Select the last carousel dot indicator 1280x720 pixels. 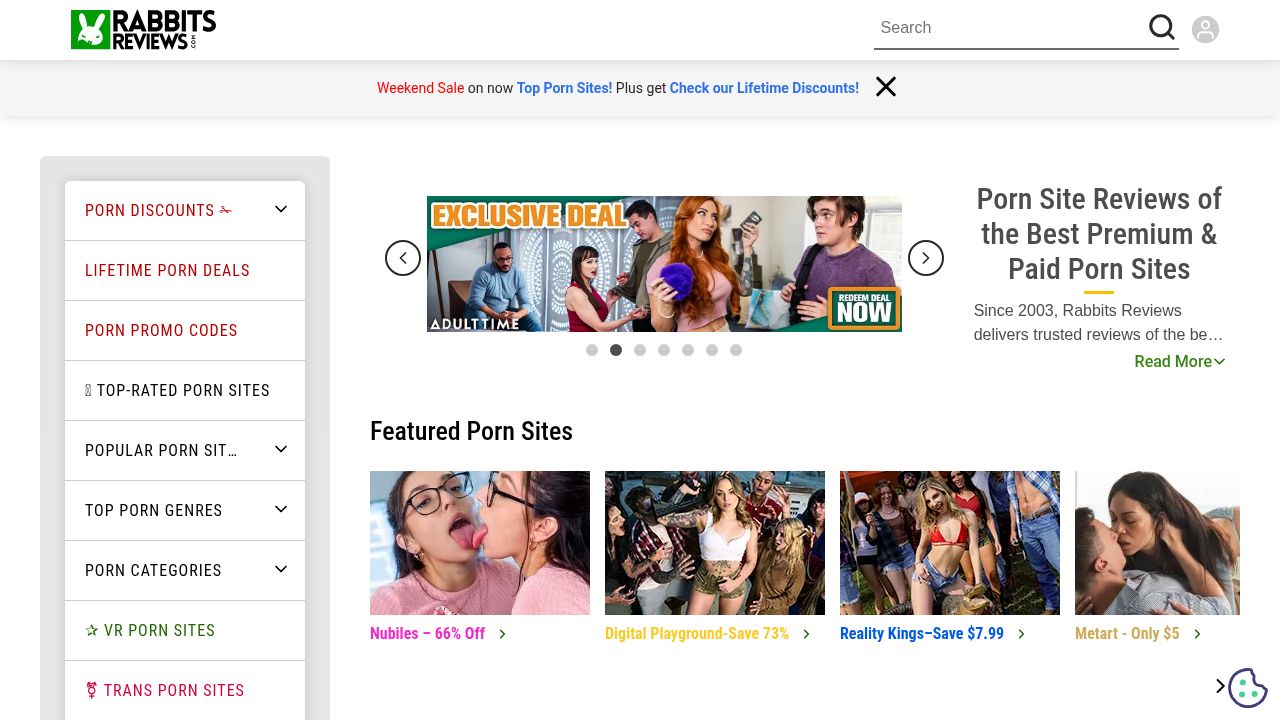click(736, 350)
